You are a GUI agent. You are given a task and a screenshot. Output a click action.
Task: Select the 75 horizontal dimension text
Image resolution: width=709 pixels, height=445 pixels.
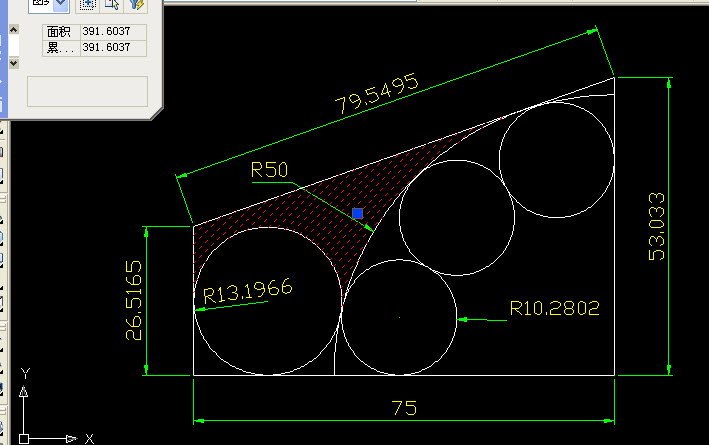coord(404,408)
